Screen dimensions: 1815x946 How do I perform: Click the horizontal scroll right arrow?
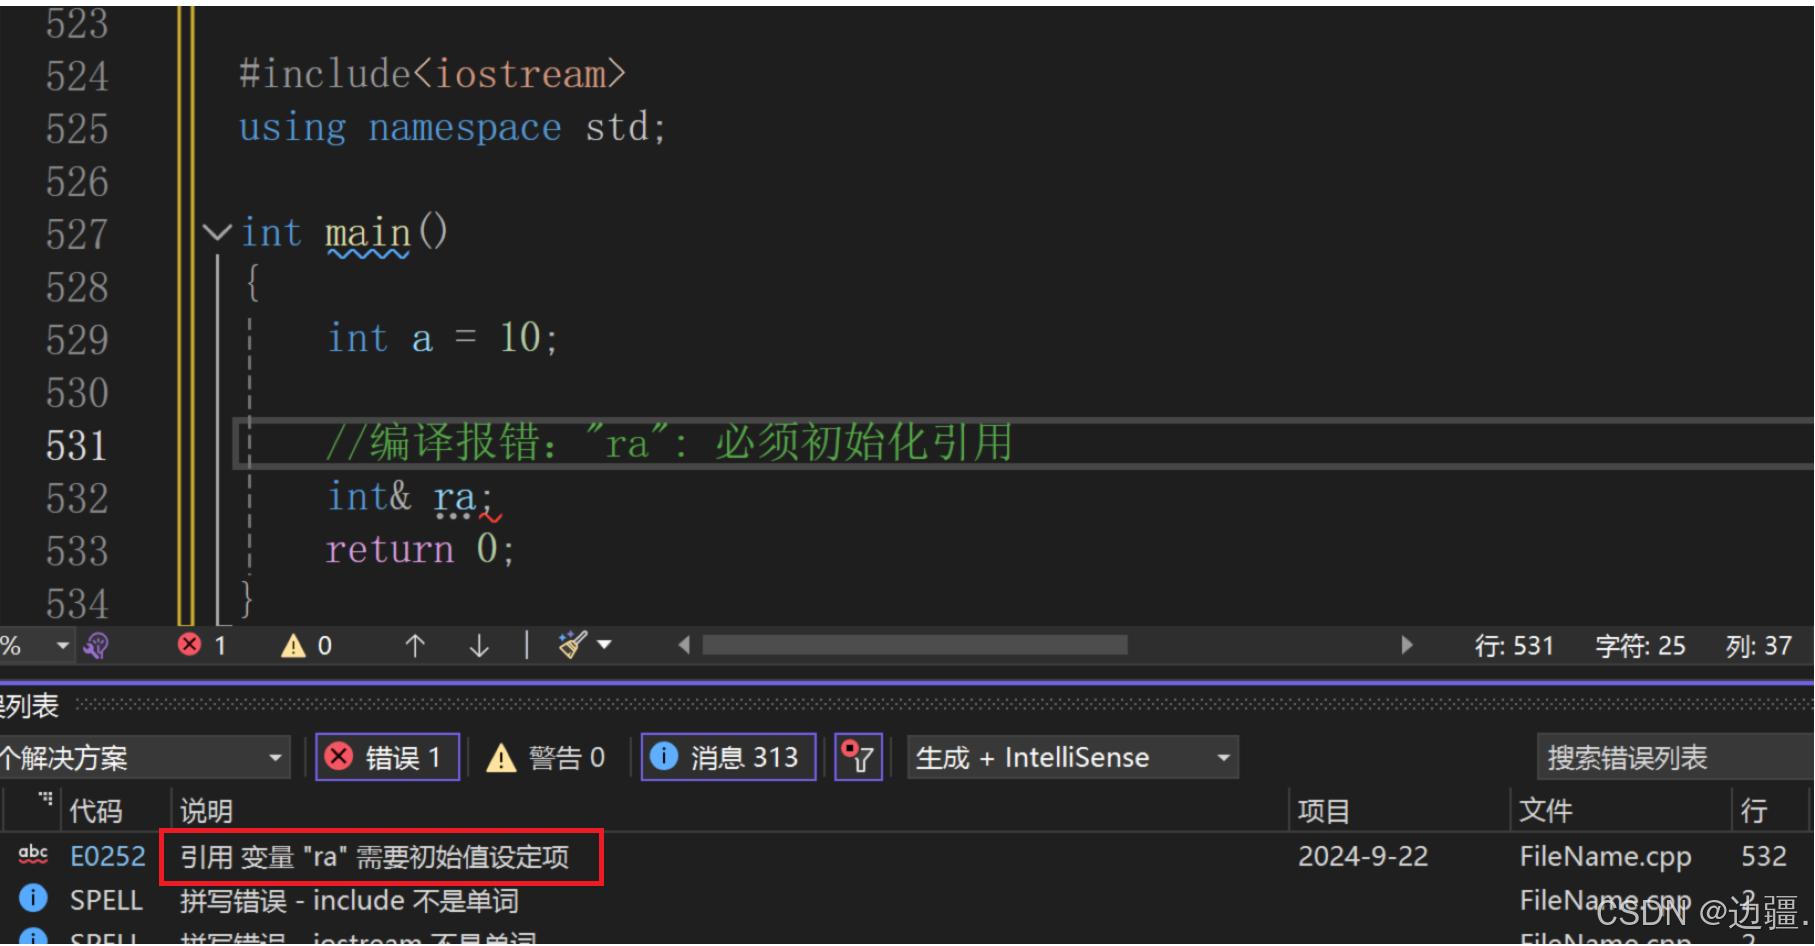click(x=1407, y=645)
